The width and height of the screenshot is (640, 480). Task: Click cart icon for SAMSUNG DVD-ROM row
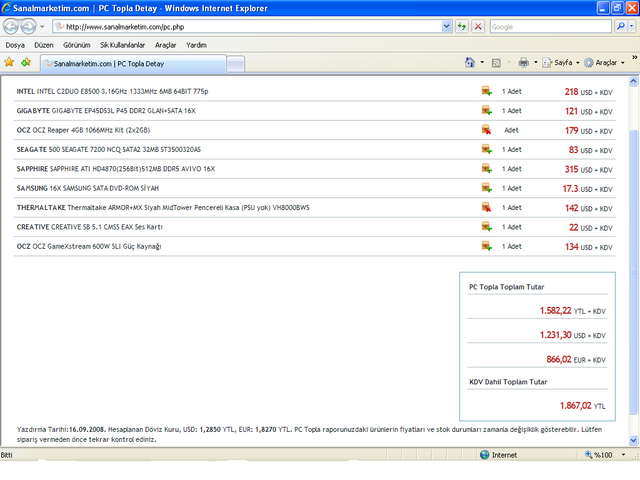pos(486,188)
